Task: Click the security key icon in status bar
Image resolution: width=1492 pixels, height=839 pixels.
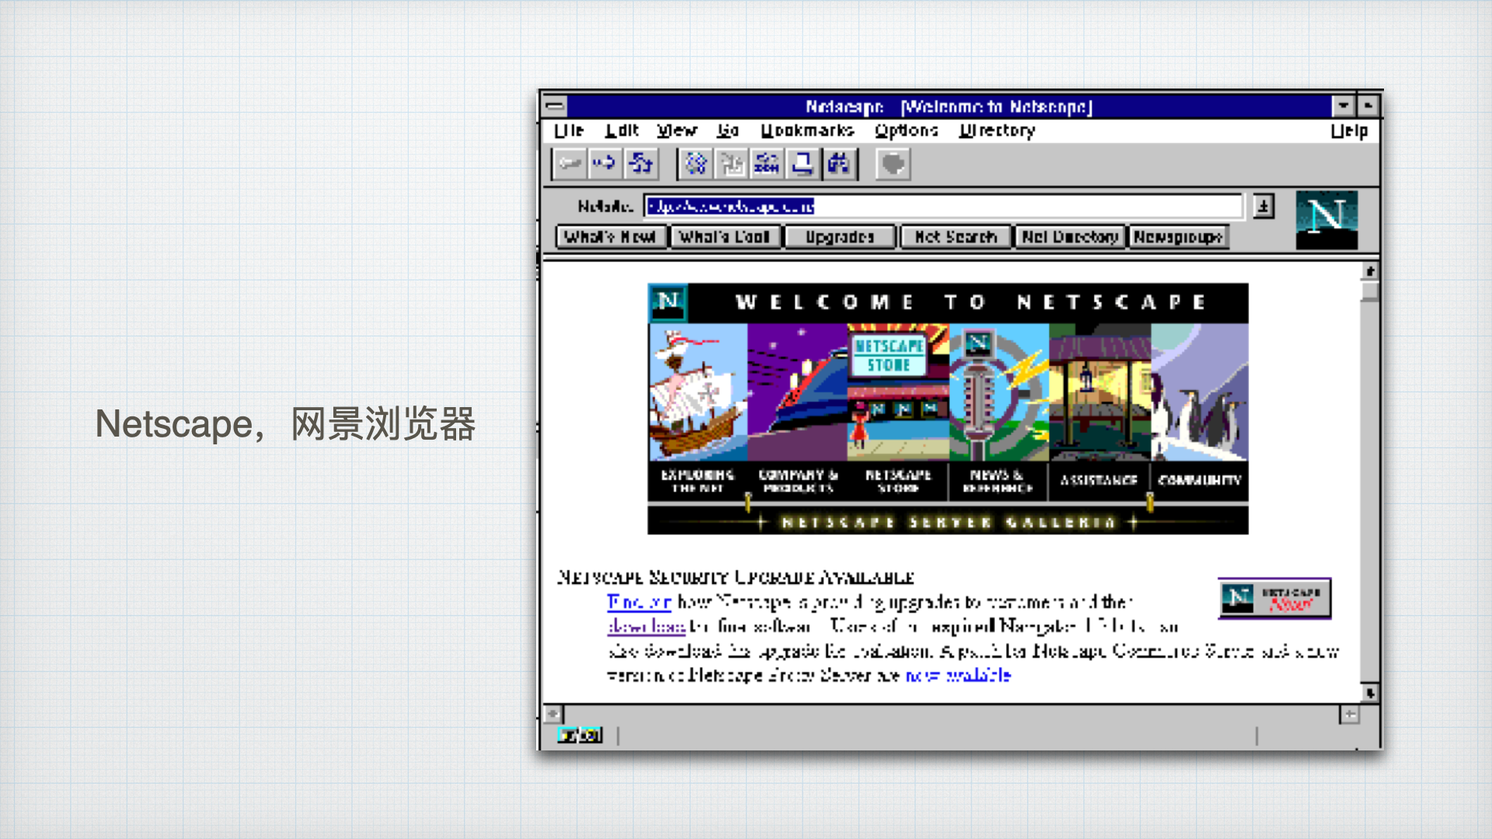Action: pos(580,735)
